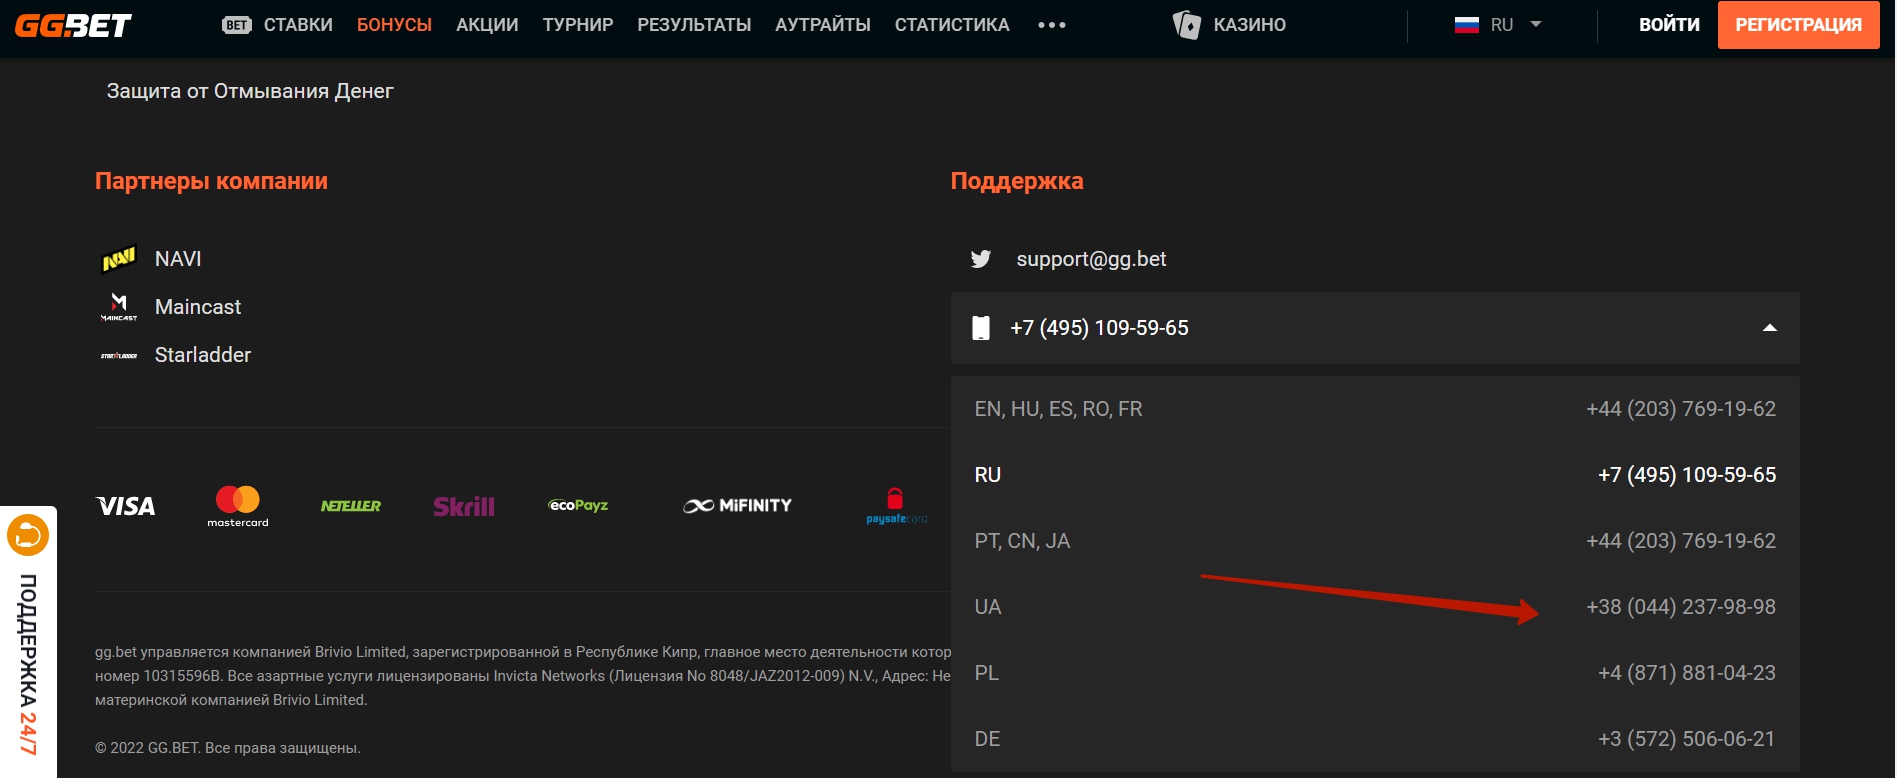
Task: Open the Бонусы menu item
Action: pos(394,25)
